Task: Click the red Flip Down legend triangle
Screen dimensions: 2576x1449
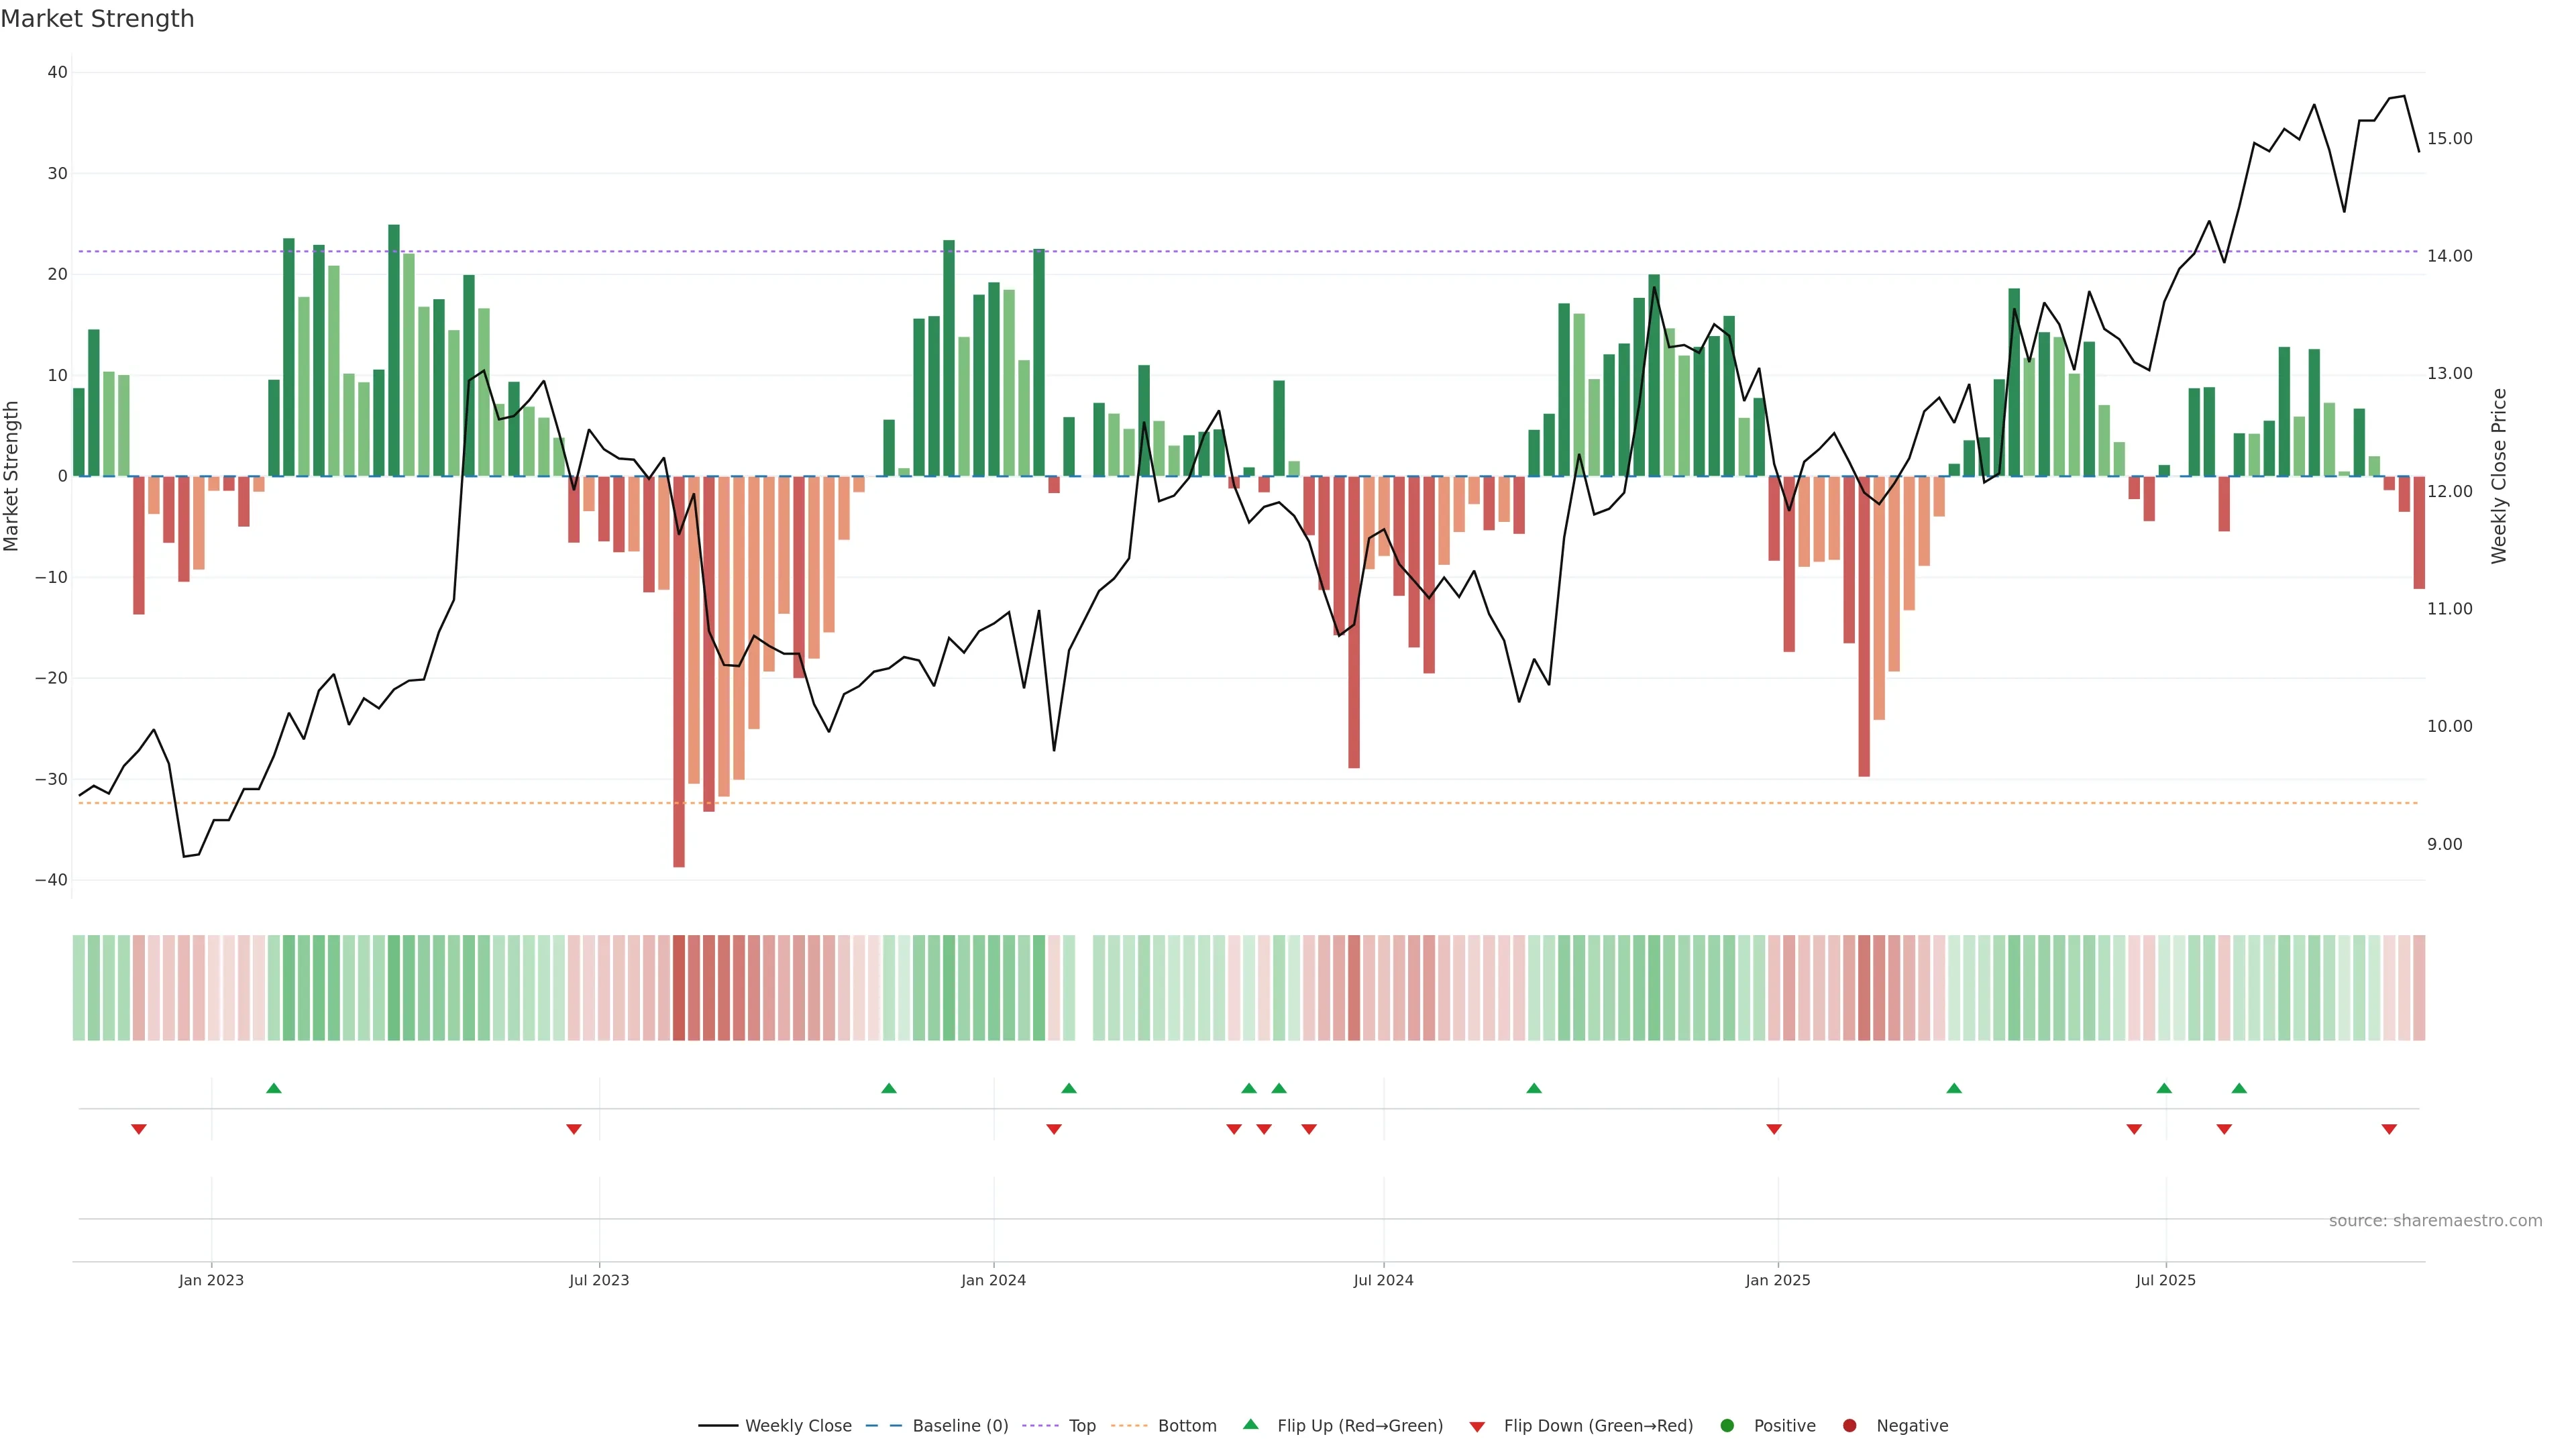Action: (x=1477, y=1427)
